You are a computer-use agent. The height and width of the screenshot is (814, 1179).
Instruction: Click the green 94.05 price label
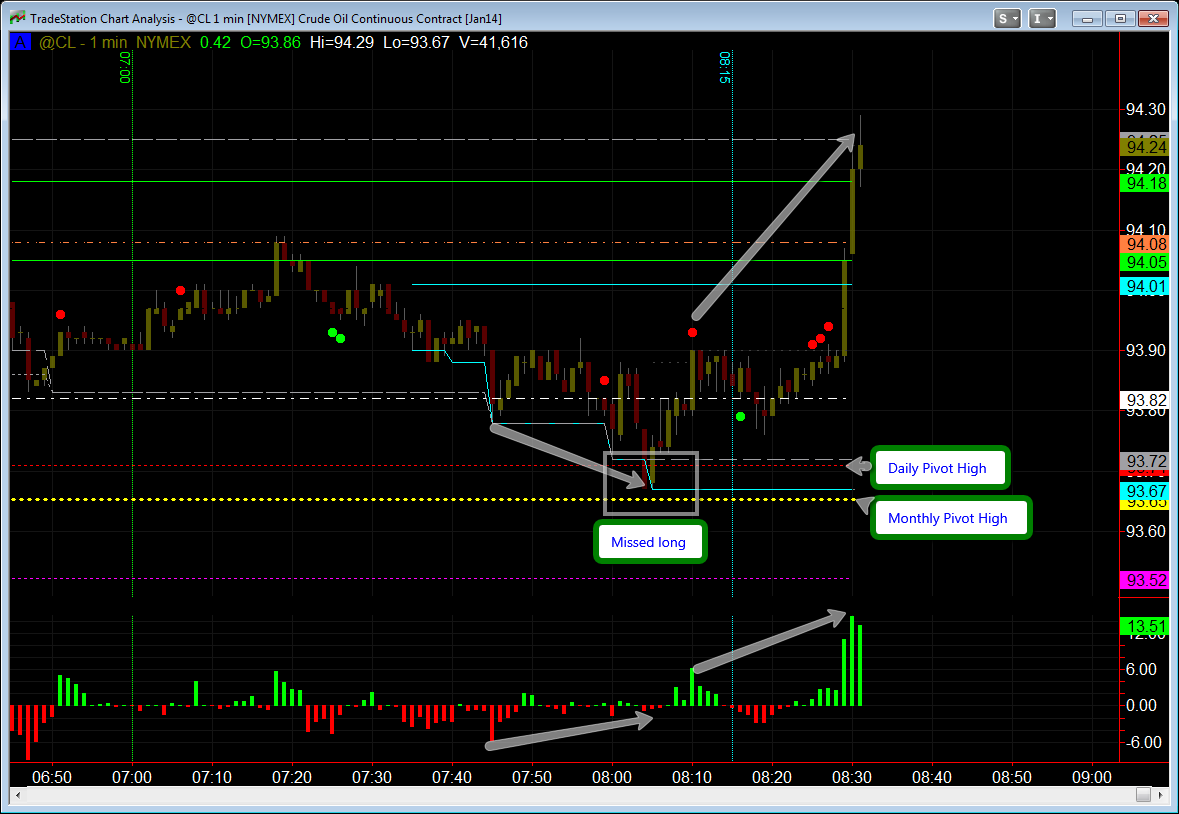tap(1144, 262)
